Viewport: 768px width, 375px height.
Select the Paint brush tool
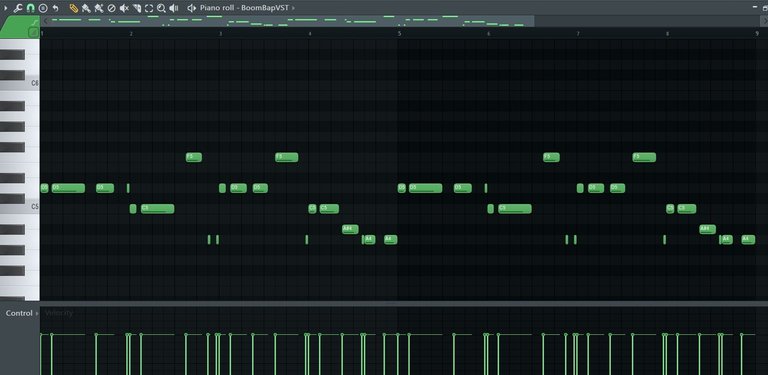86,8
